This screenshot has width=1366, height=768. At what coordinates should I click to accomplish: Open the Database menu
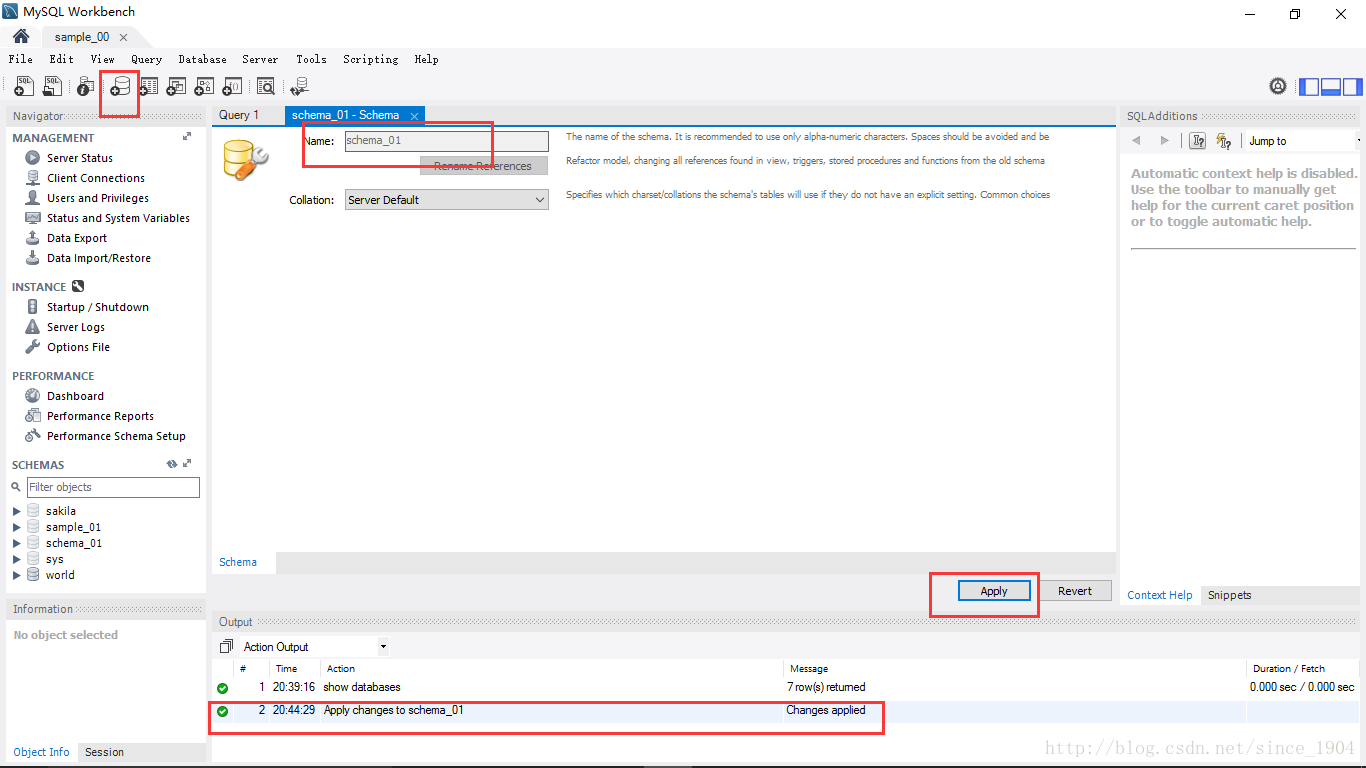pyautogui.click(x=203, y=59)
